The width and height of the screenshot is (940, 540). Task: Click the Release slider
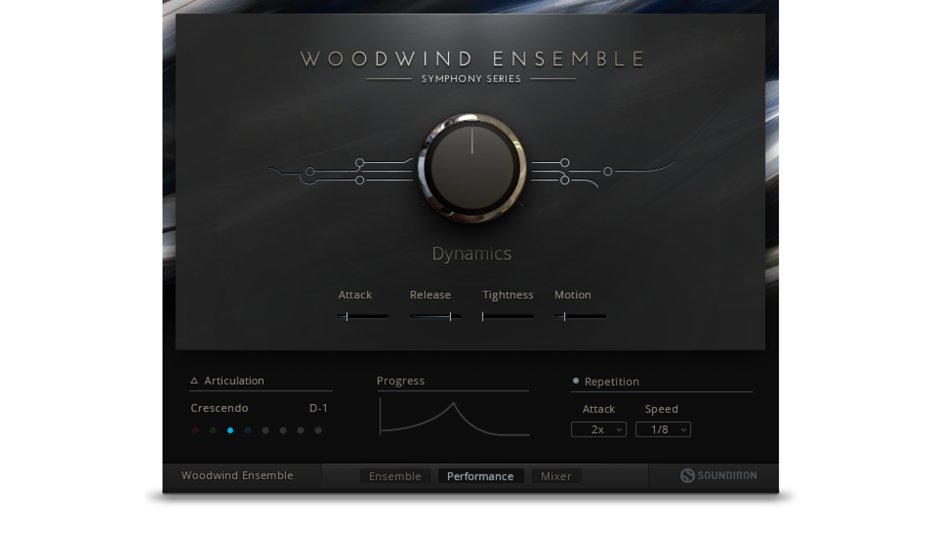(x=435, y=316)
